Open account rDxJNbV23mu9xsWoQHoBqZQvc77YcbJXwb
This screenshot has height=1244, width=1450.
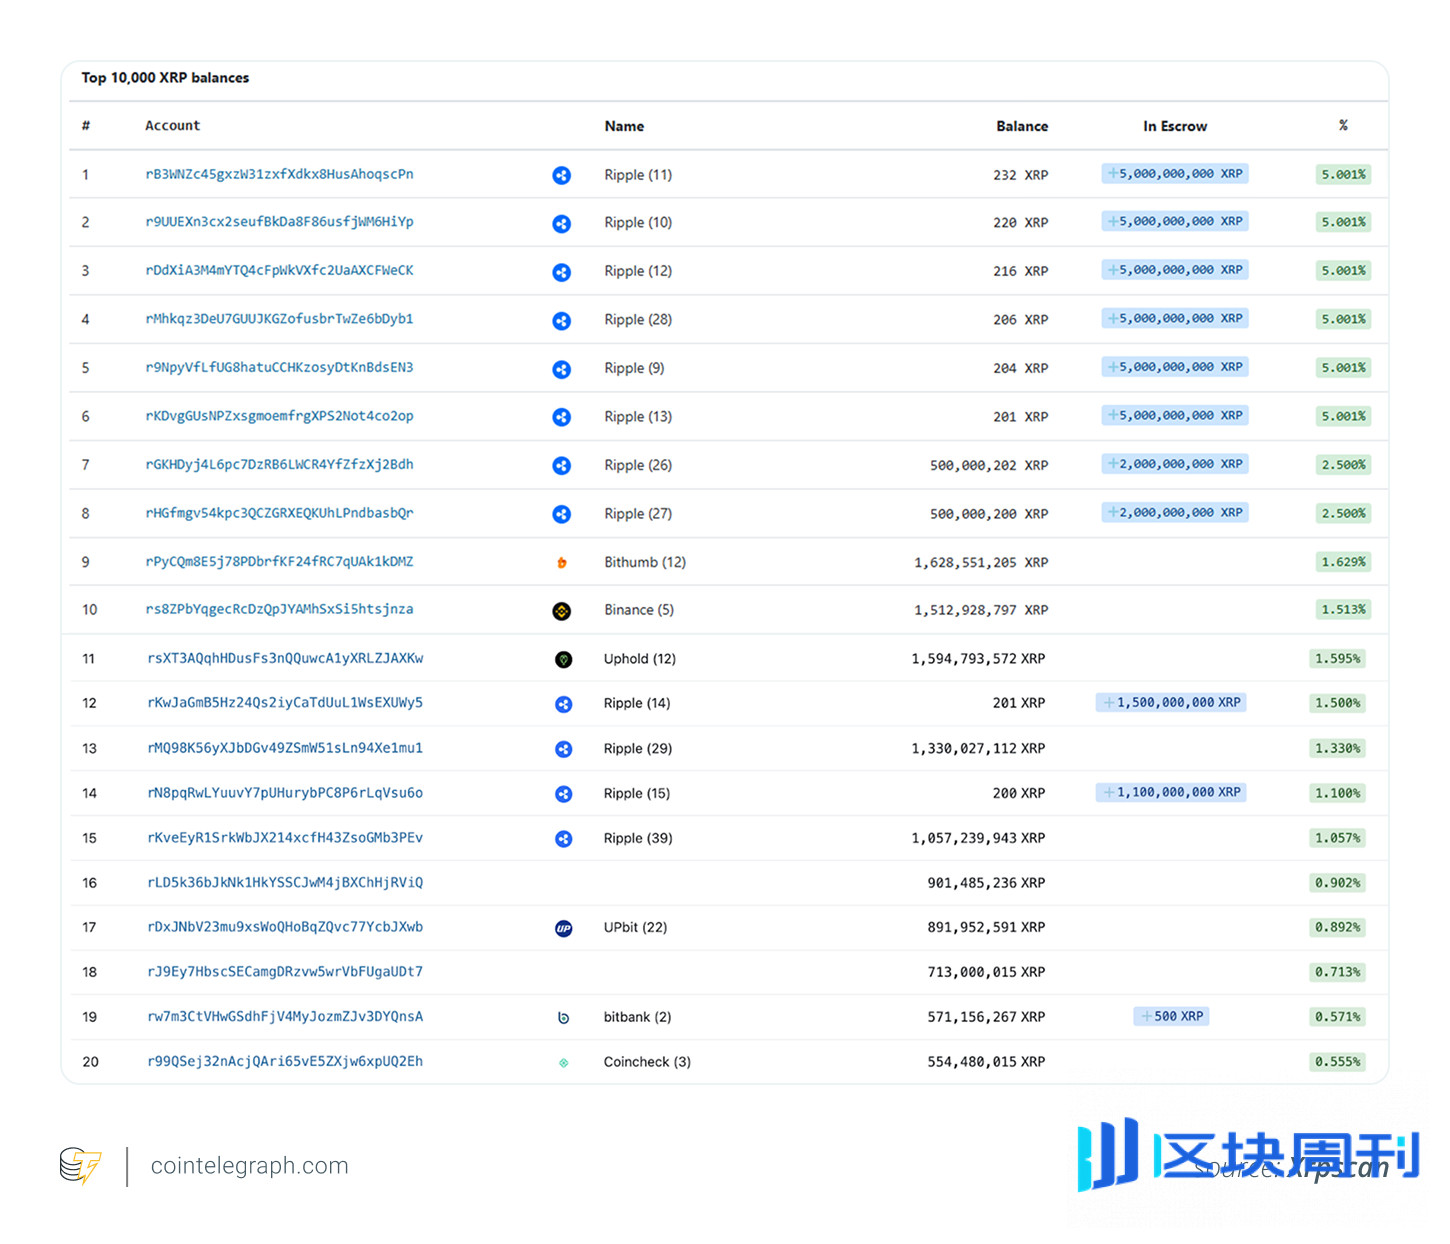click(285, 927)
